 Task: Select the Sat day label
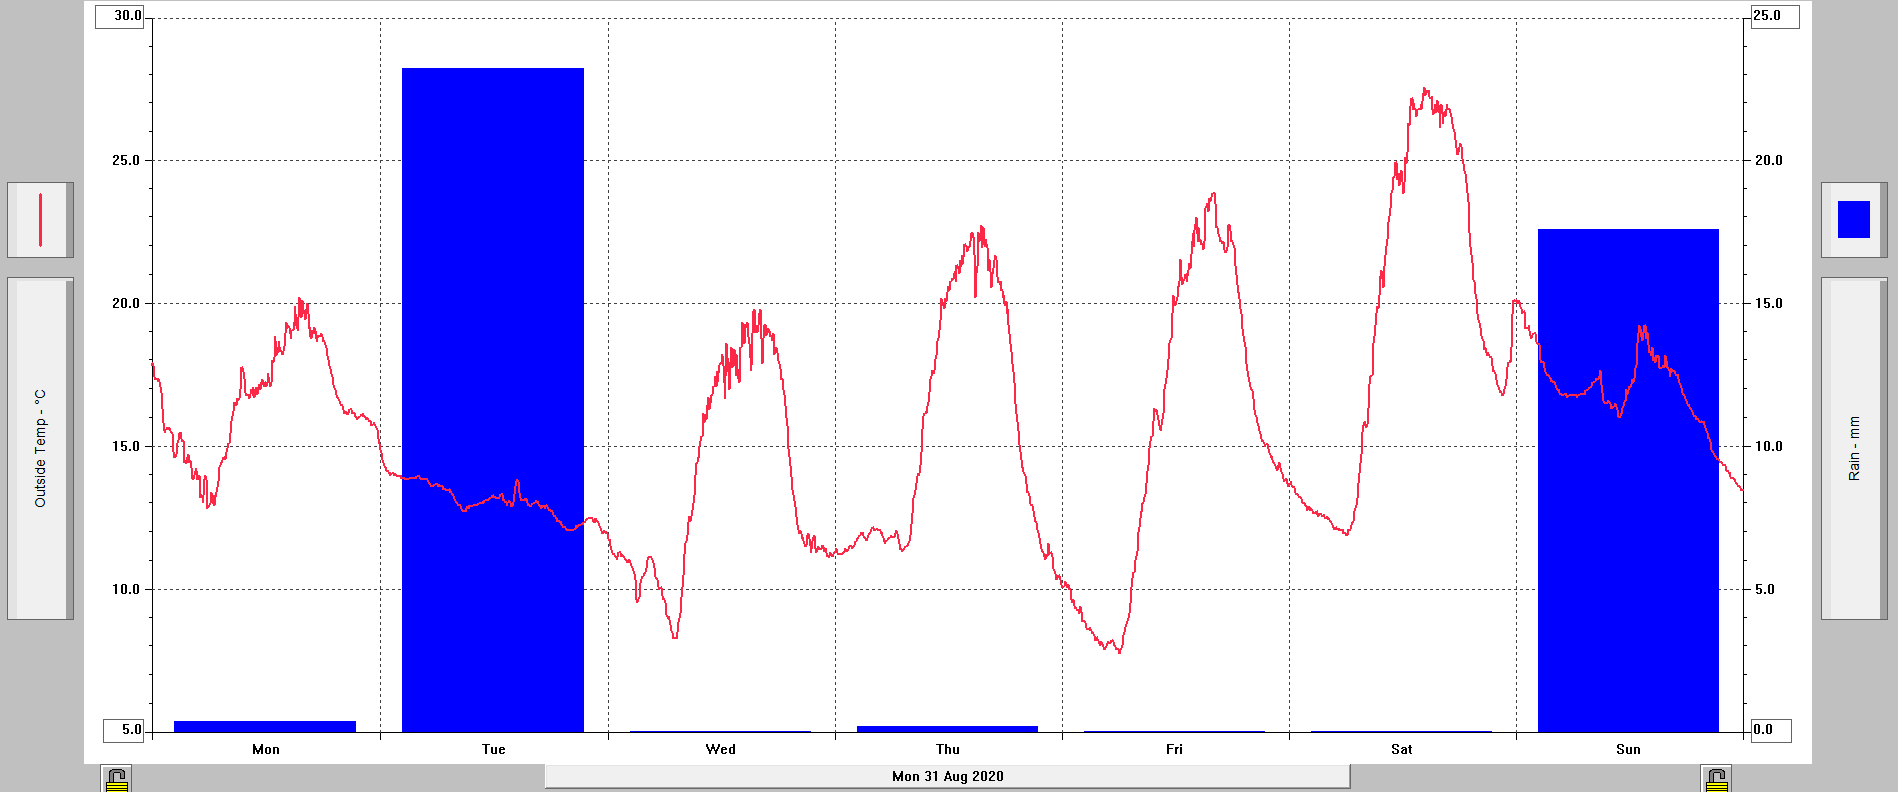click(1401, 749)
